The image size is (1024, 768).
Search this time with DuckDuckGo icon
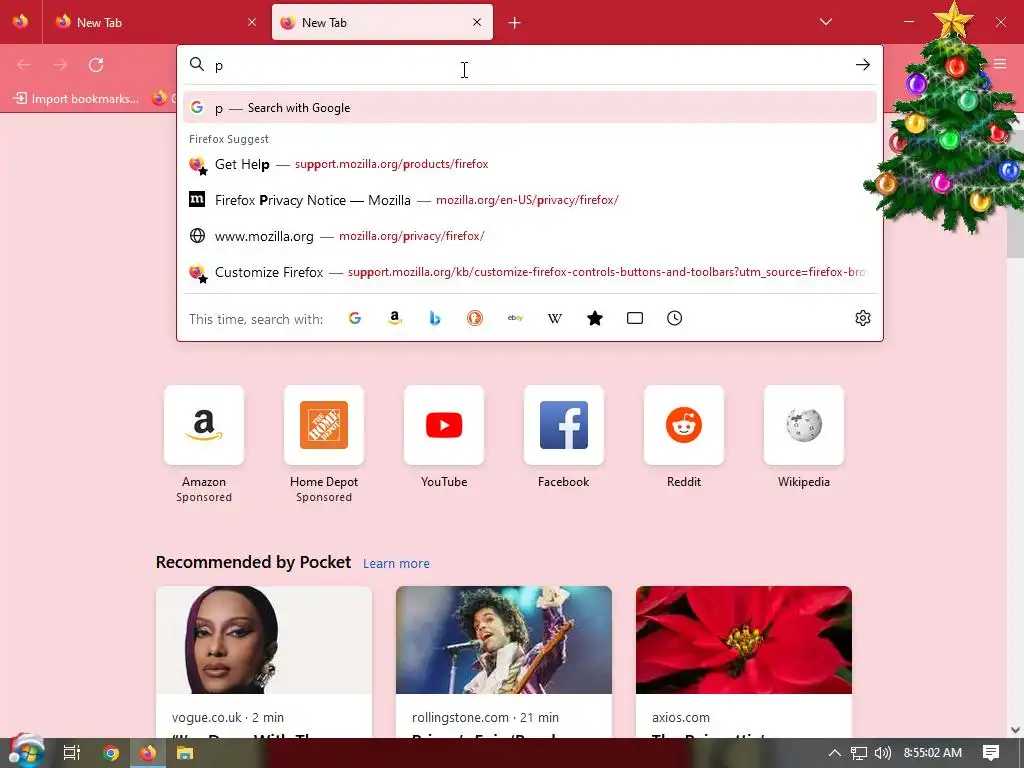pyautogui.click(x=475, y=318)
